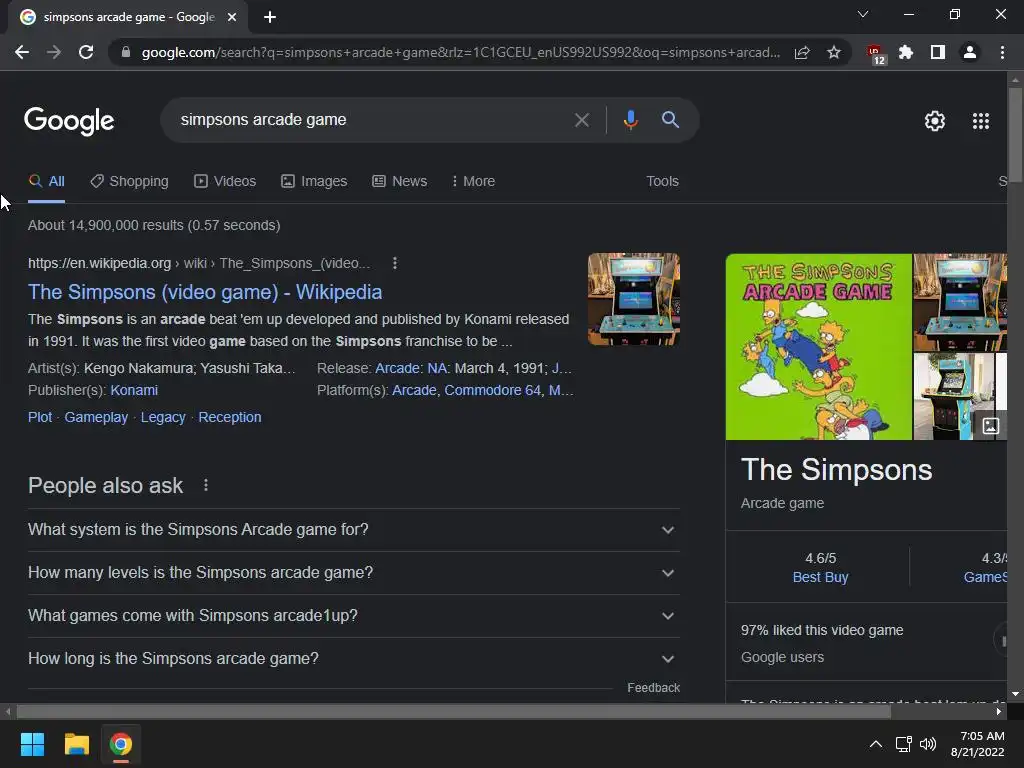This screenshot has height=768, width=1024.
Task: Click the horizontal scrollbar at page bottom
Action: 454,711
